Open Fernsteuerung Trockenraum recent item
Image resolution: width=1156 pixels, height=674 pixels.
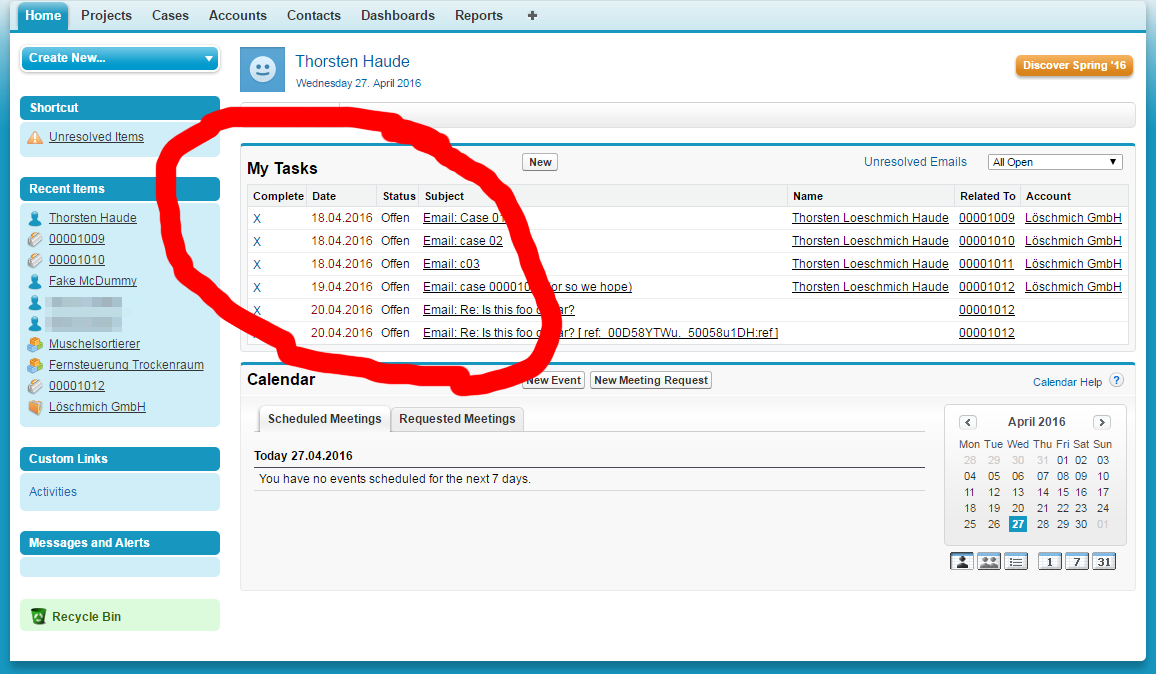tap(126, 365)
